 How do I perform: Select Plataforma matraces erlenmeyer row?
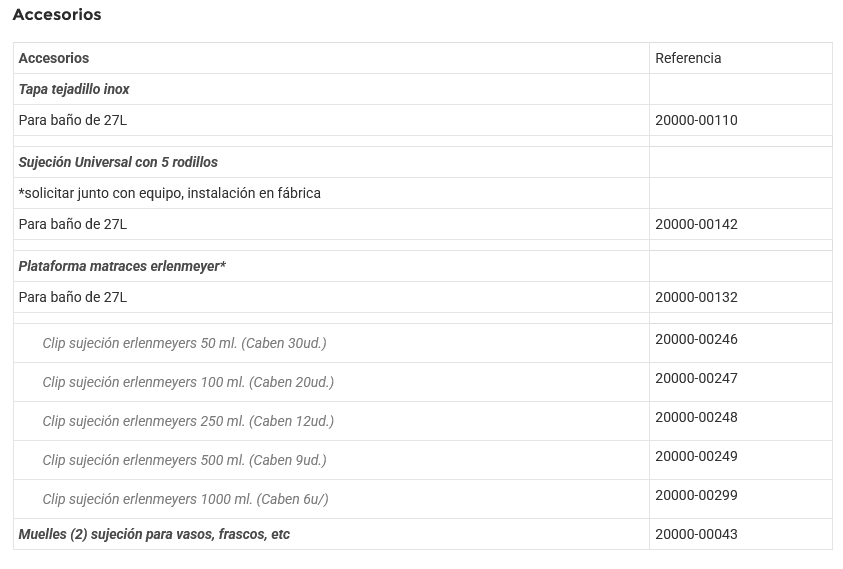pos(122,266)
